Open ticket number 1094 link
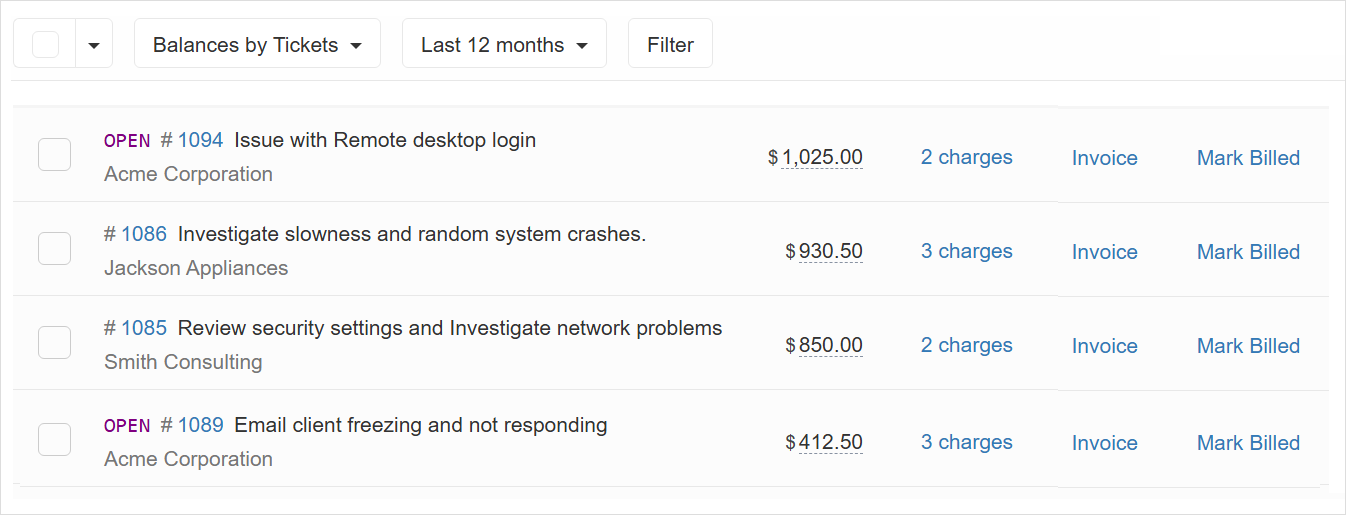Screen dimensions: 1346x515 click(200, 140)
